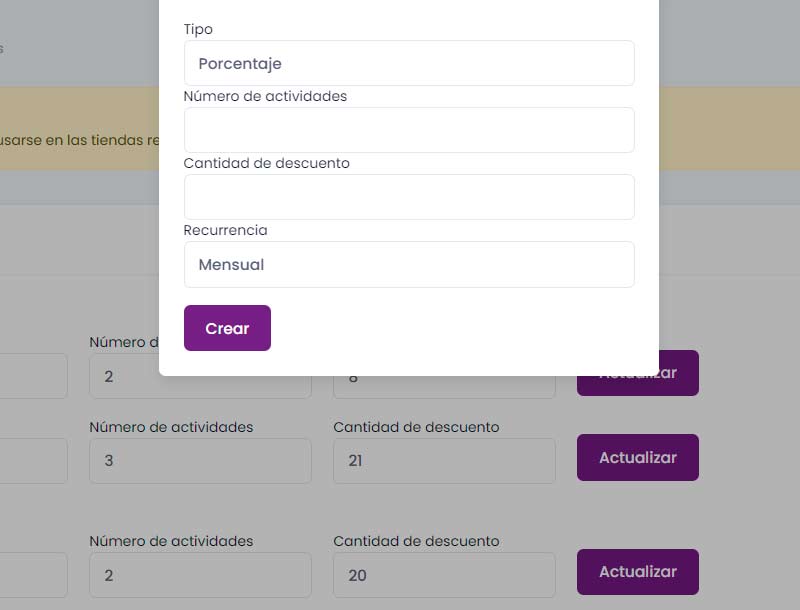The image size is (800, 610).
Task: Click Actualizar in the row with discount 21
Action: point(637,457)
